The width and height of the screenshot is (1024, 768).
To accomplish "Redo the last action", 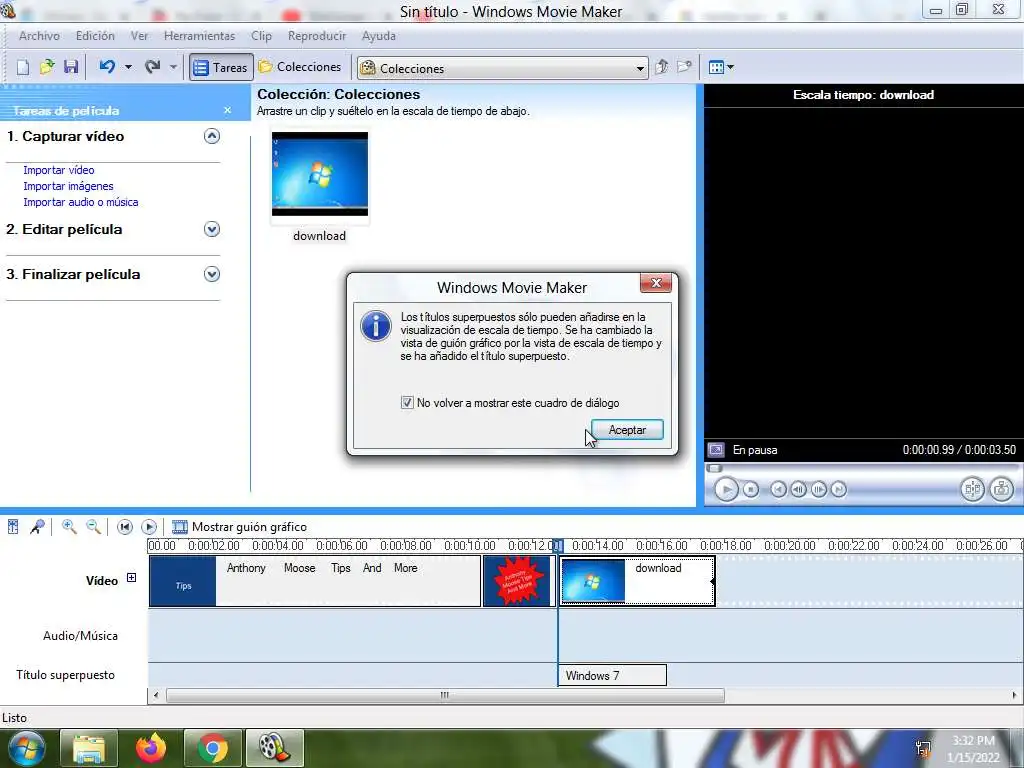I will [x=152, y=67].
